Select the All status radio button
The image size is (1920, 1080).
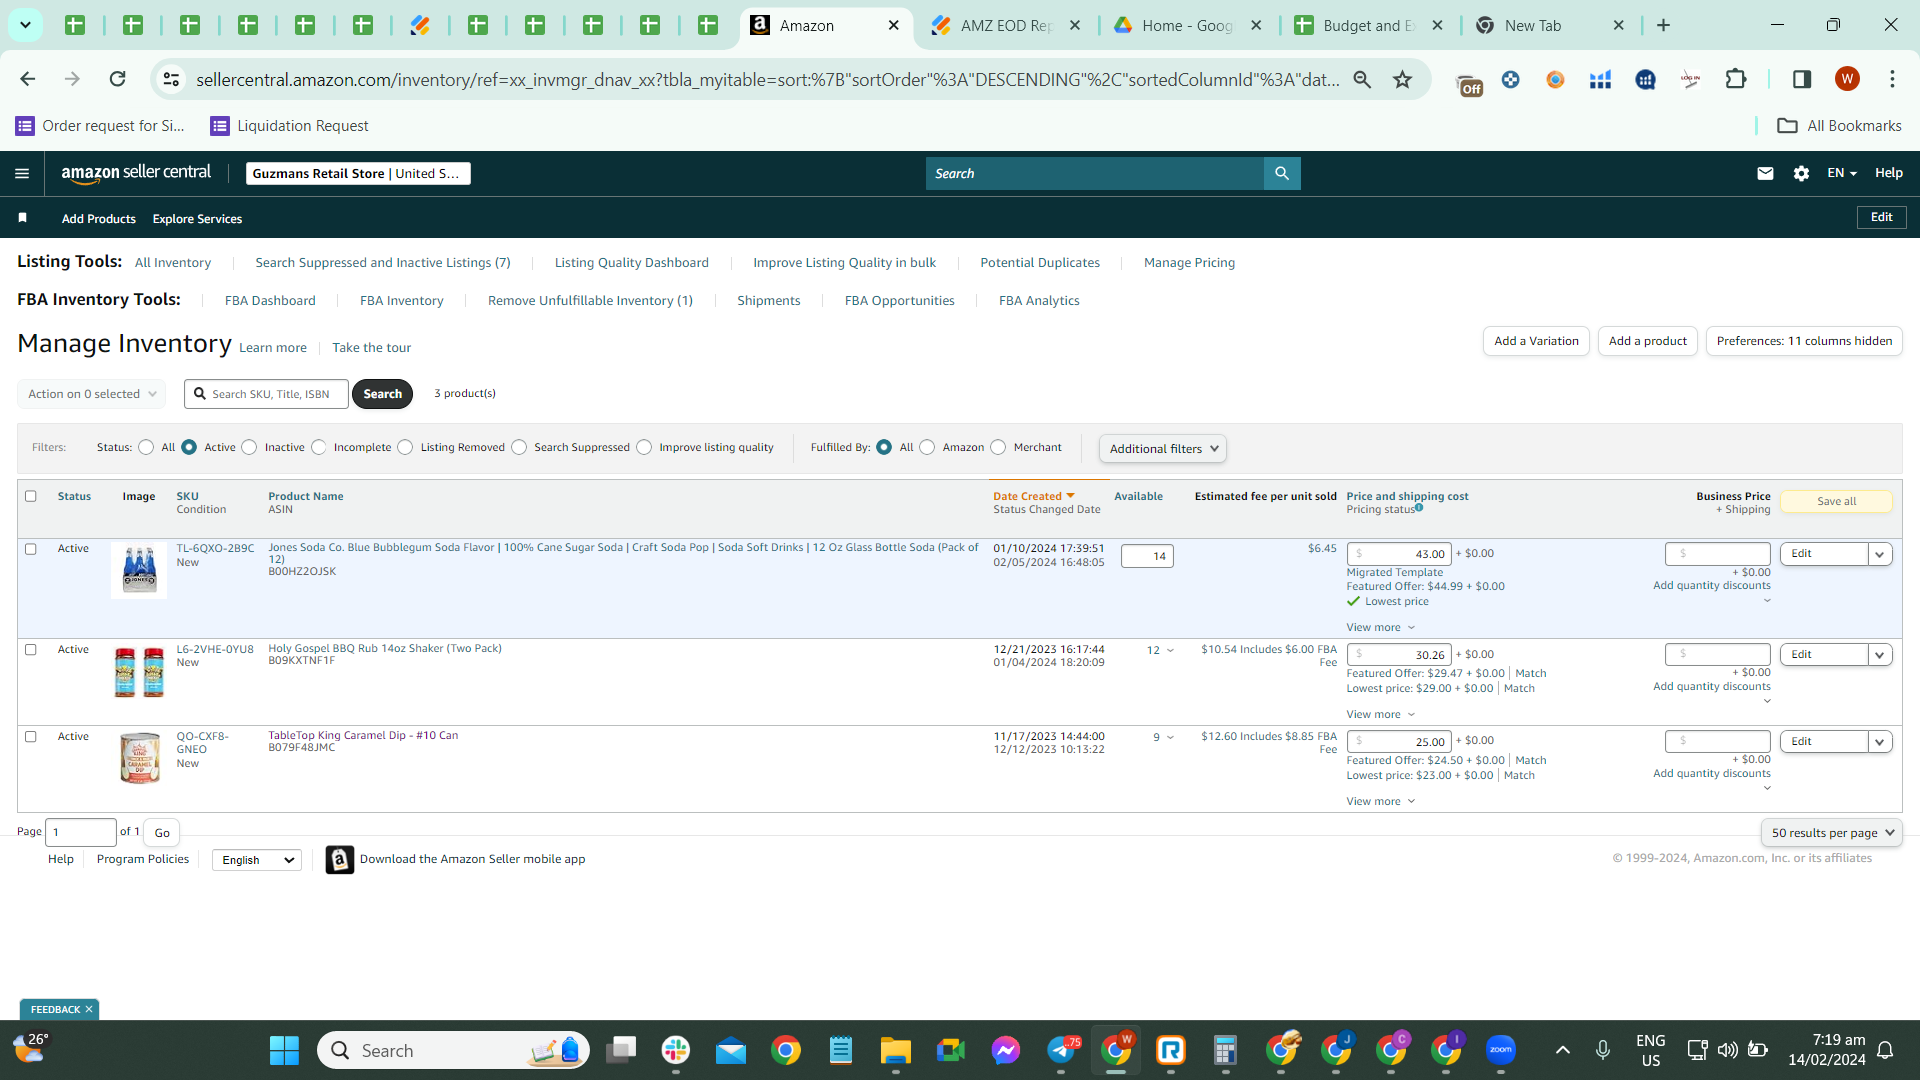pyautogui.click(x=146, y=448)
